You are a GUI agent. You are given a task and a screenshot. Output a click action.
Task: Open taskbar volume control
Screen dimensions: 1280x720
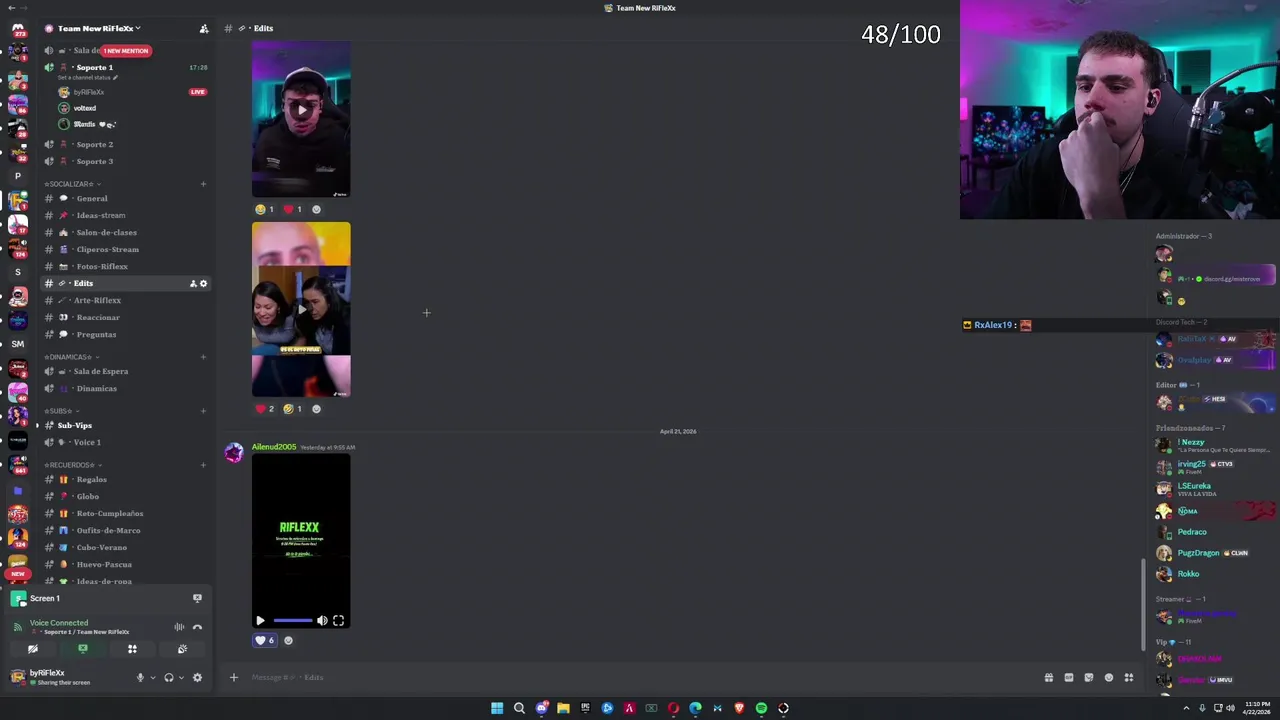point(1230,708)
